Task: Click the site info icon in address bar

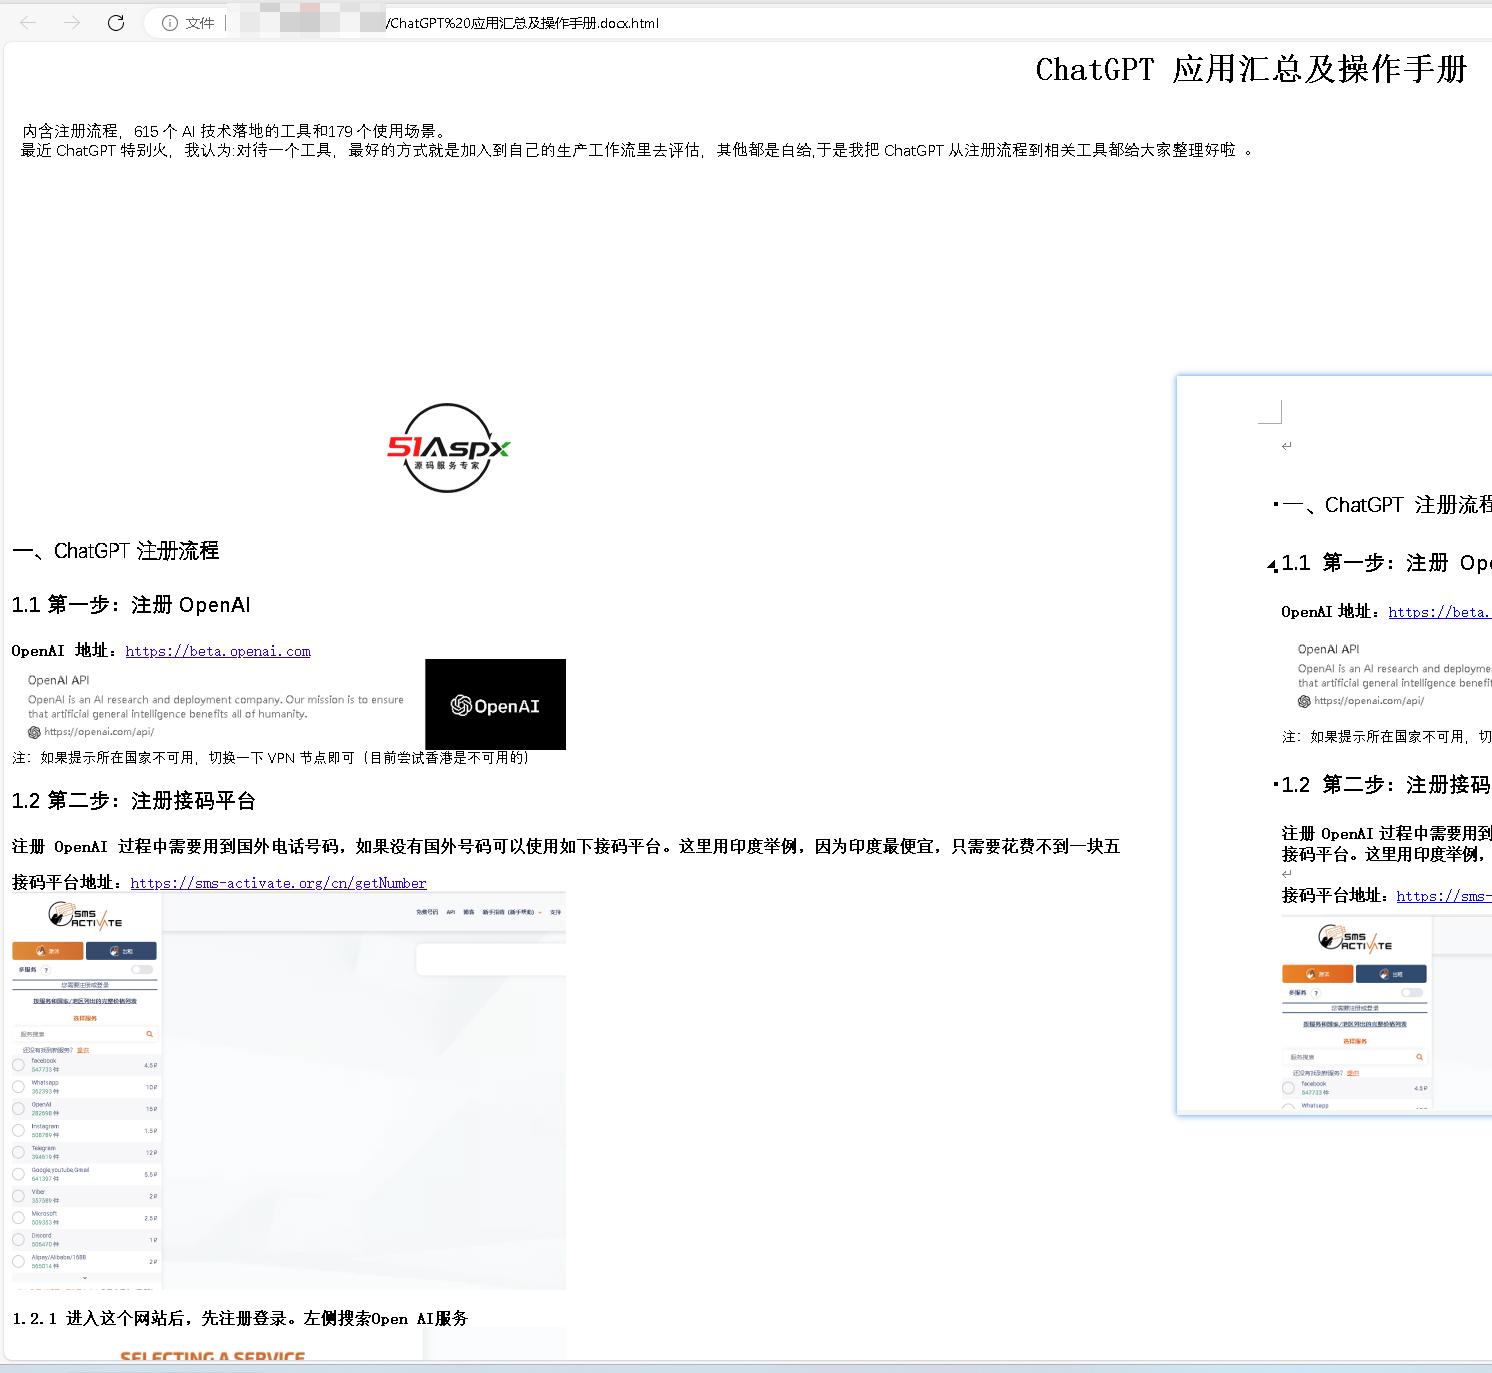Action: point(170,23)
